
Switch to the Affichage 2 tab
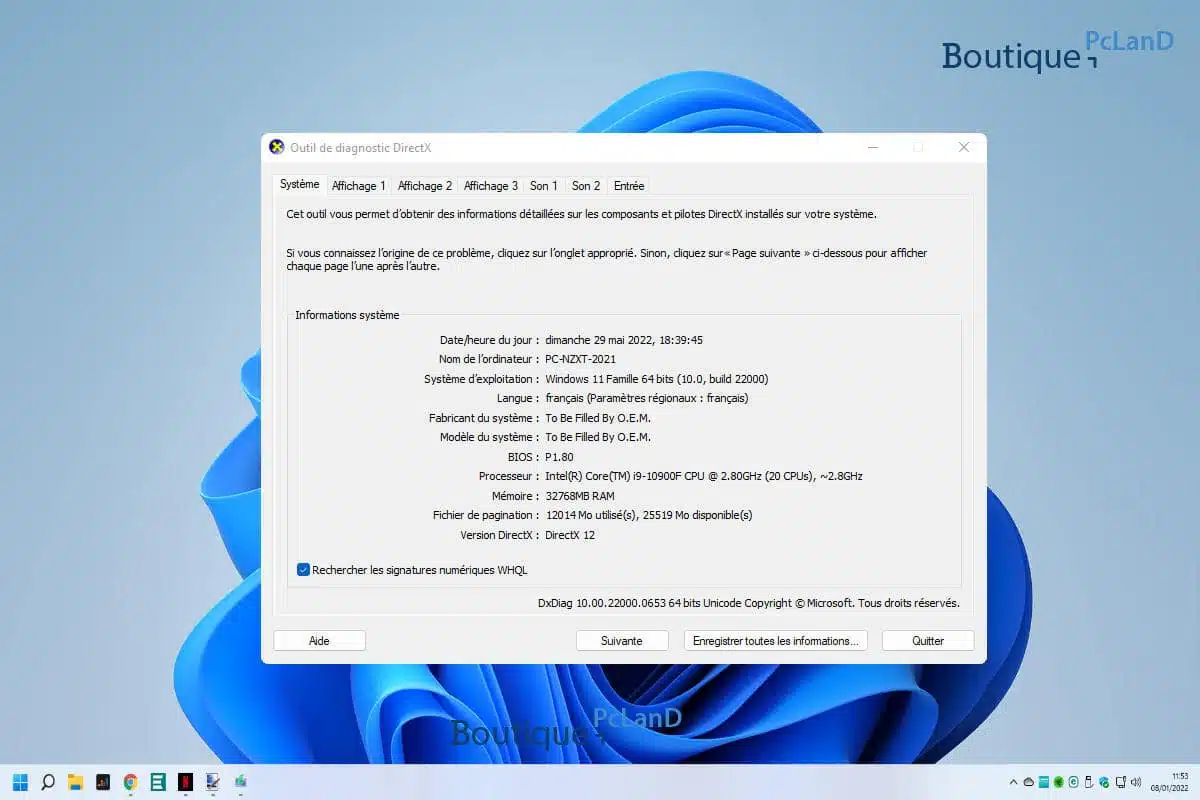[425, 186]
